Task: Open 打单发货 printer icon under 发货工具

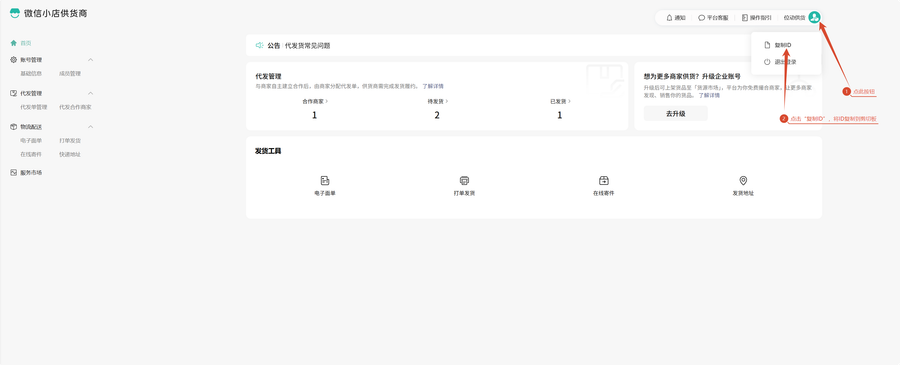Action: point(464,180)
